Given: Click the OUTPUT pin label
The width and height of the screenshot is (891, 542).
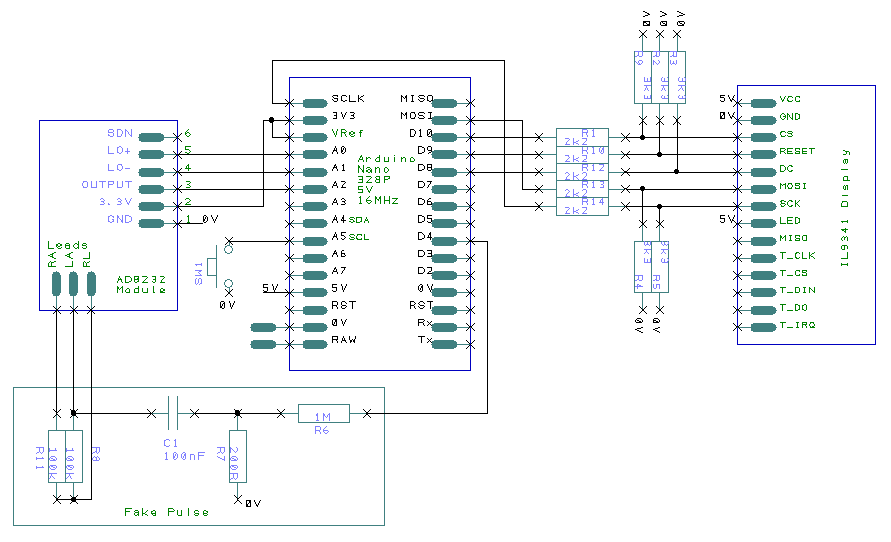Looking at the screenshot, I should [107, 185].
